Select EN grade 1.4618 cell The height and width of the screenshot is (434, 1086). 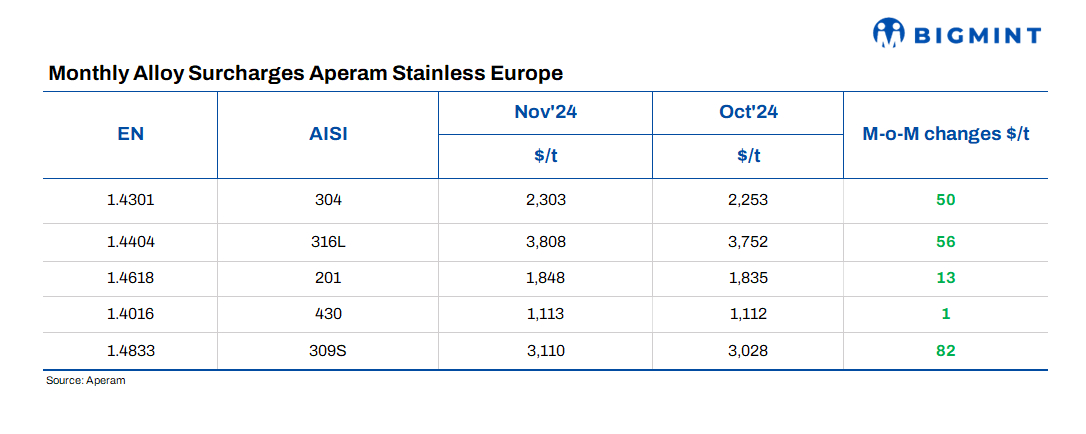131,277
